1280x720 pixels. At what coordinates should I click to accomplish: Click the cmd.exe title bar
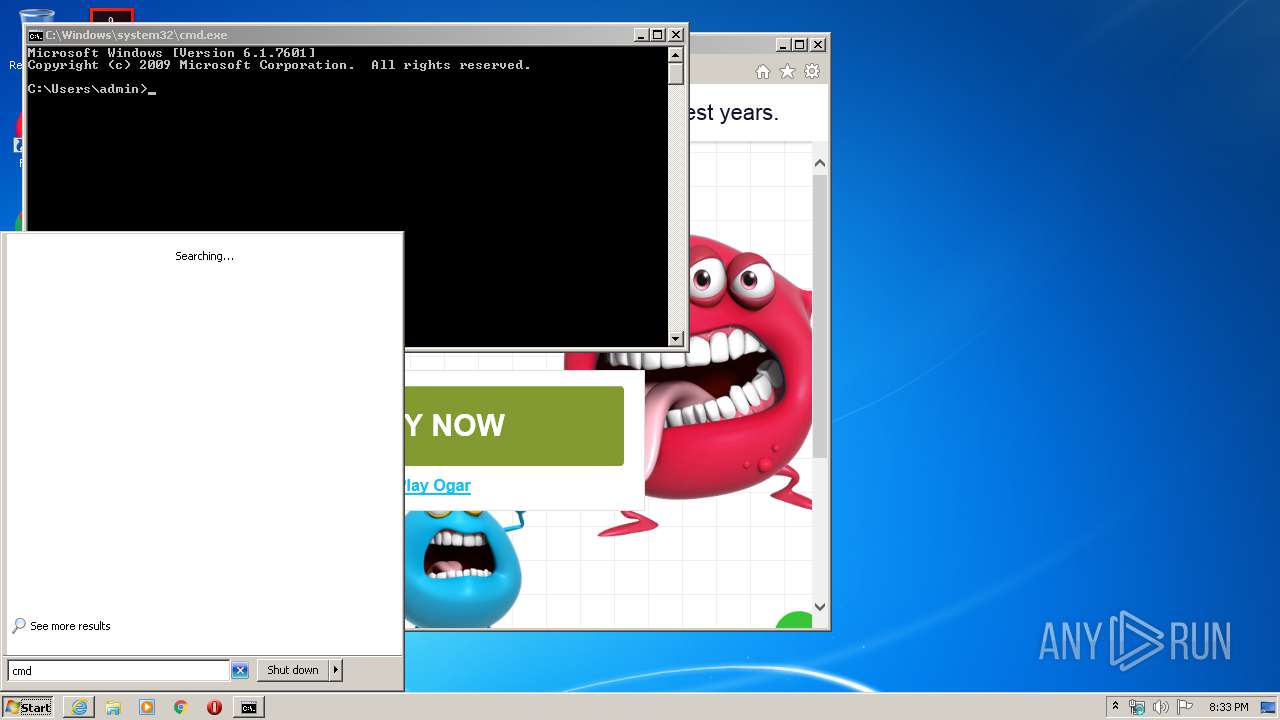pyautogui.click(x=330, y=35)
